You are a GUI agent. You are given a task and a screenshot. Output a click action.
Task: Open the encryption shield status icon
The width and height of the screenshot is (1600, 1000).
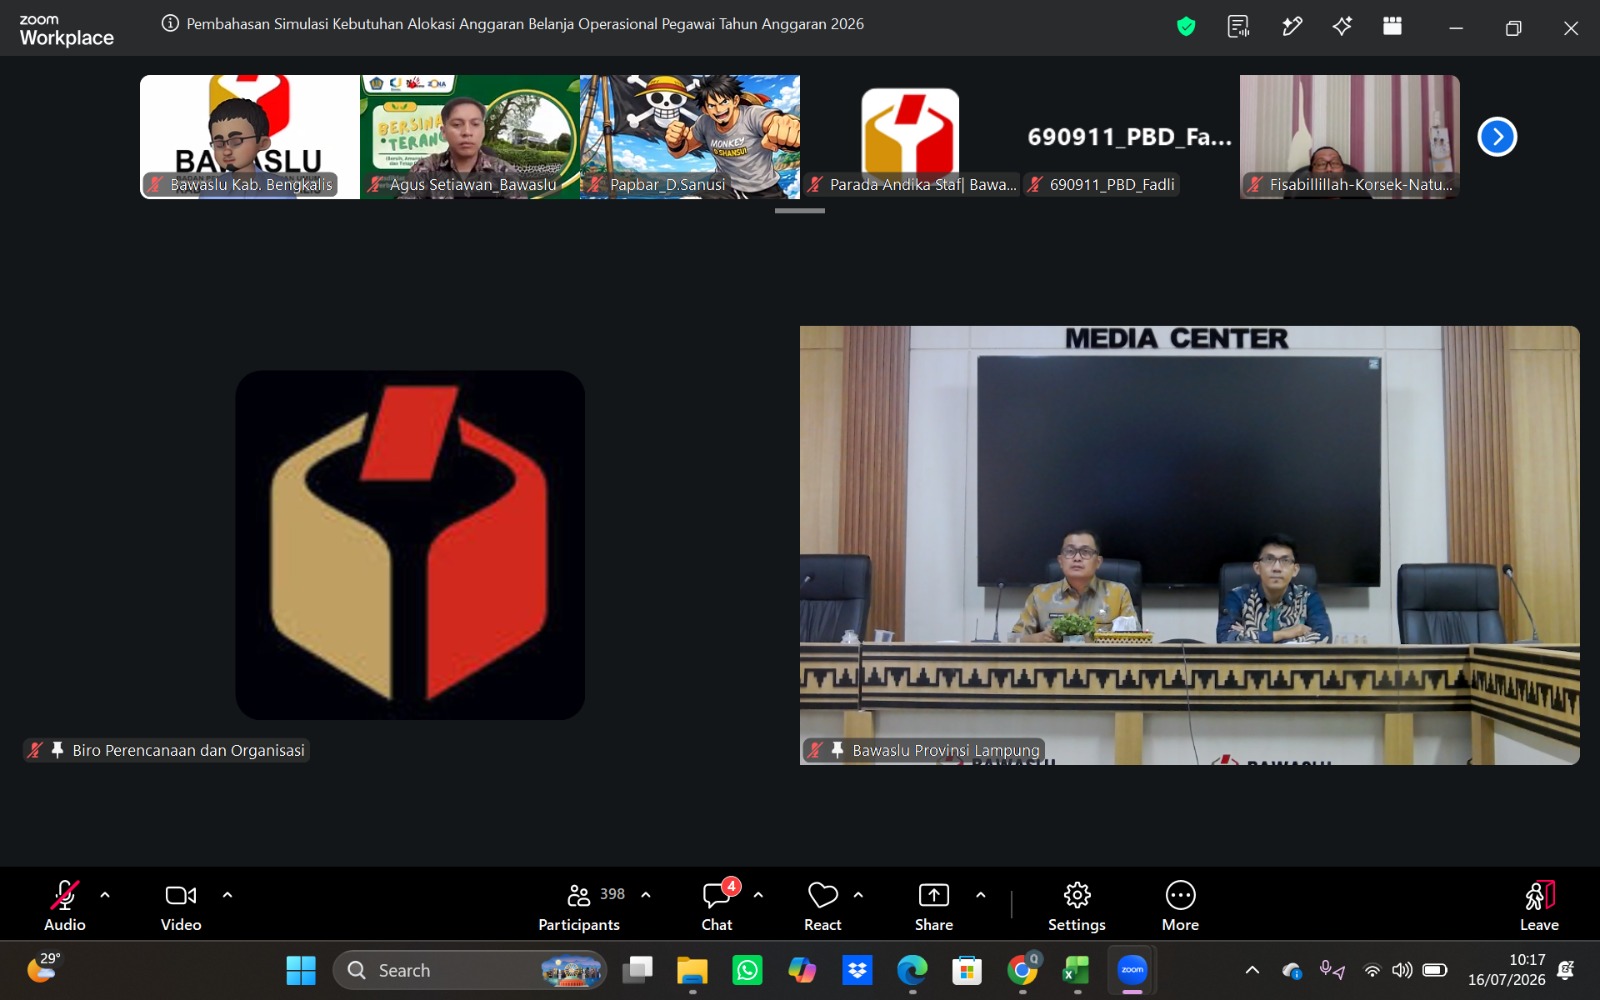coord(1186,27)
